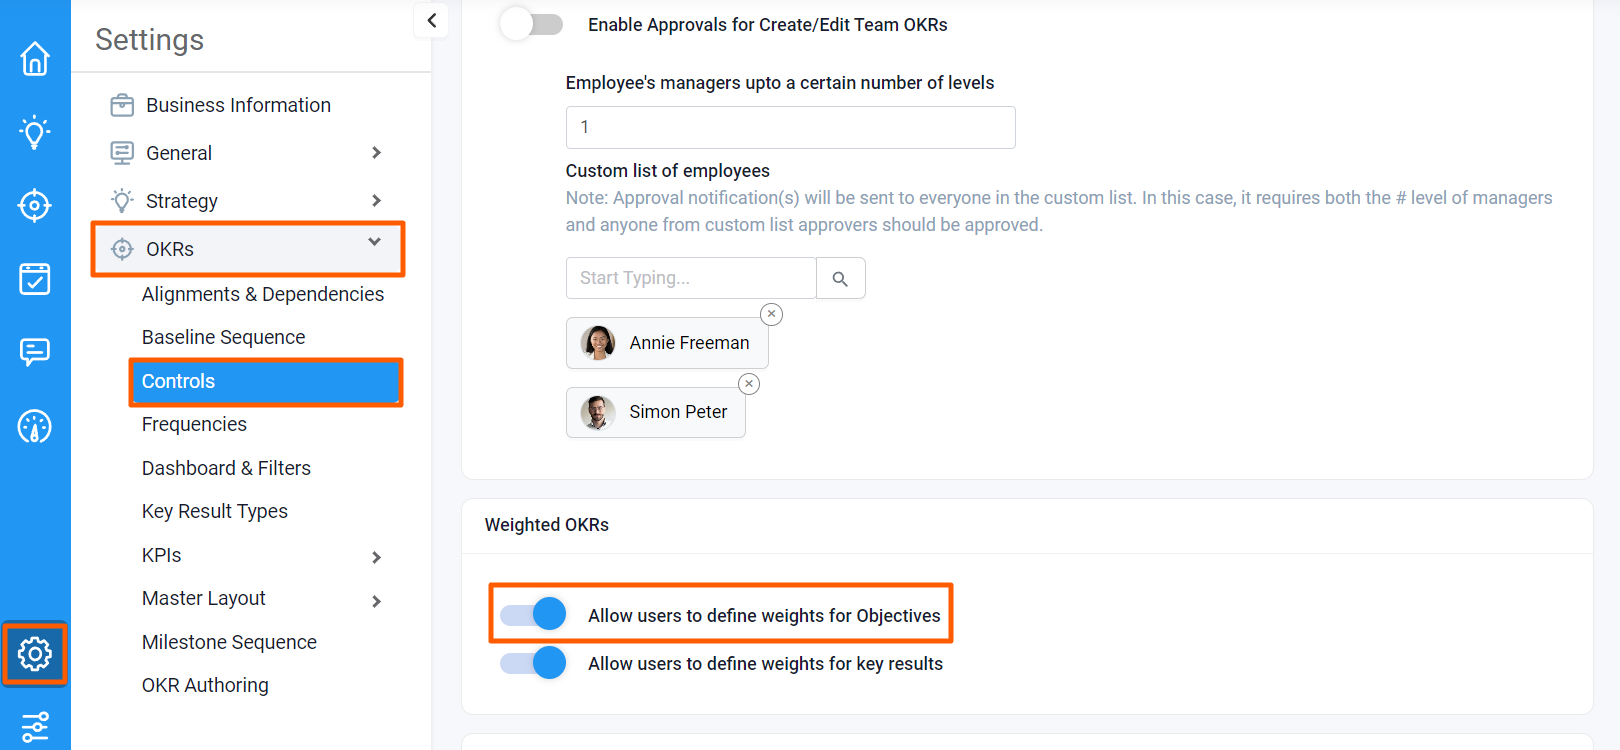
Task: Click the calendar tasks icon in the sidebar
Action: click(35, 279)
